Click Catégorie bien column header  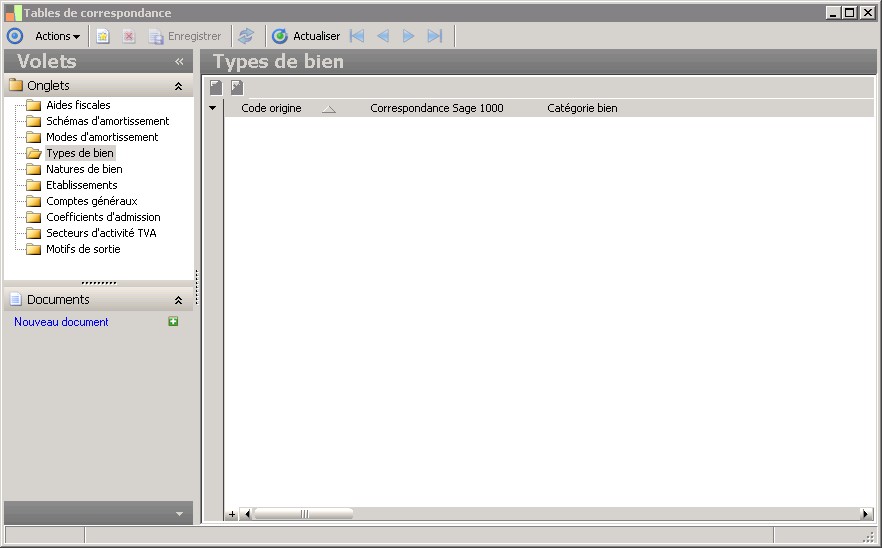[x=582, y=108]
